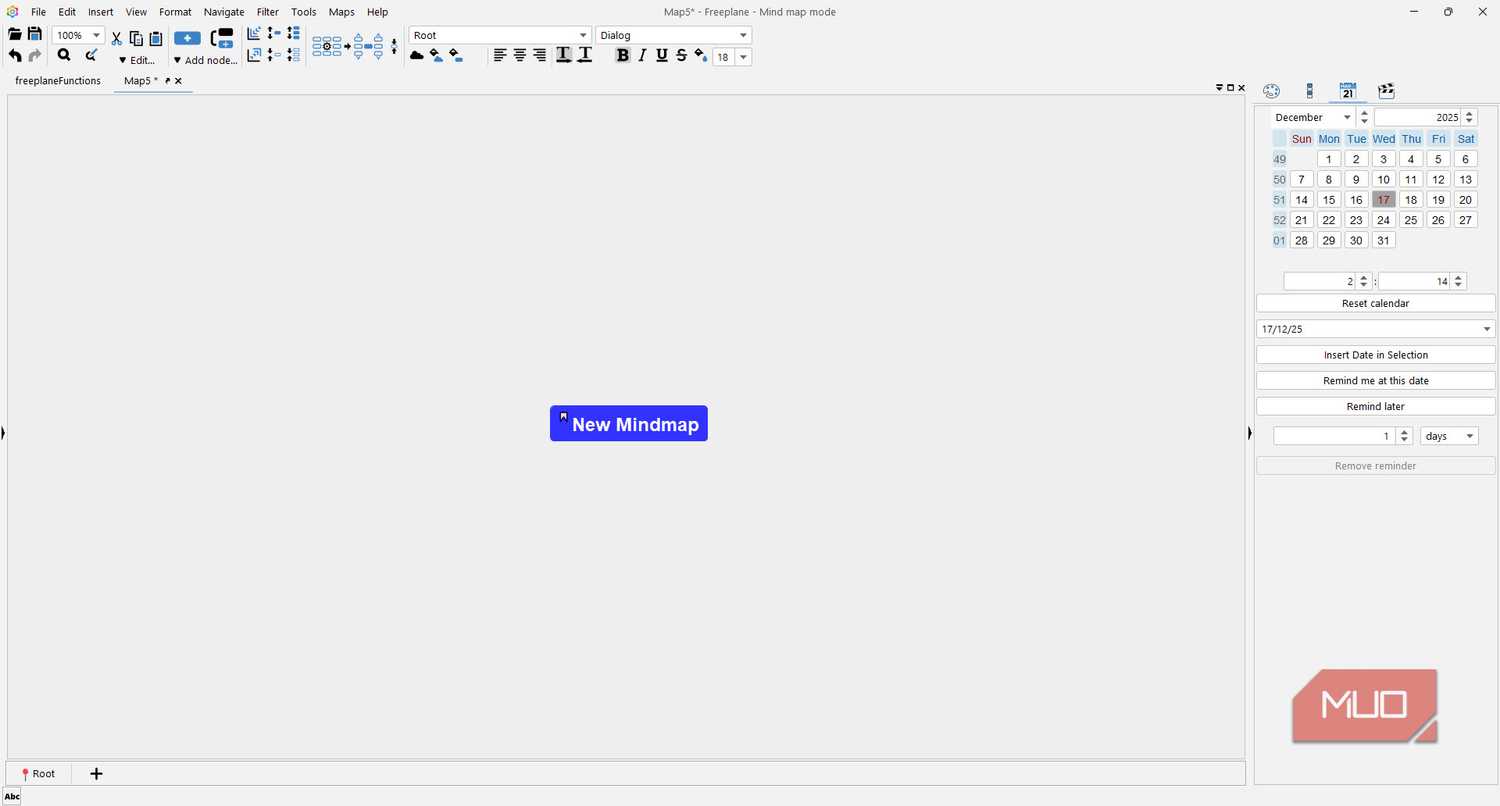
Task: Open a map with the folder icon
Action: (x=15, y=35)
